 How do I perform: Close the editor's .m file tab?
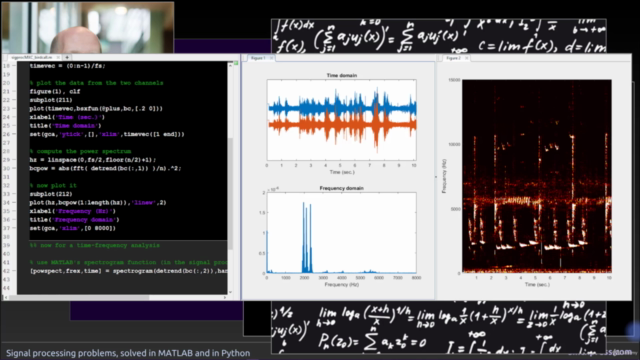pos(58,58)
